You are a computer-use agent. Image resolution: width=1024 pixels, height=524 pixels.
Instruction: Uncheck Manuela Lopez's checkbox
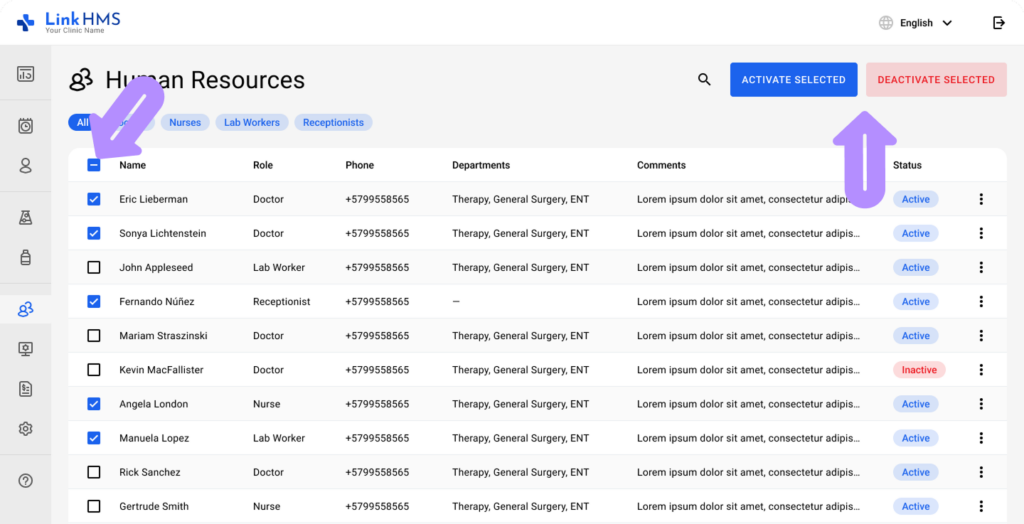[x=94, y=438]
